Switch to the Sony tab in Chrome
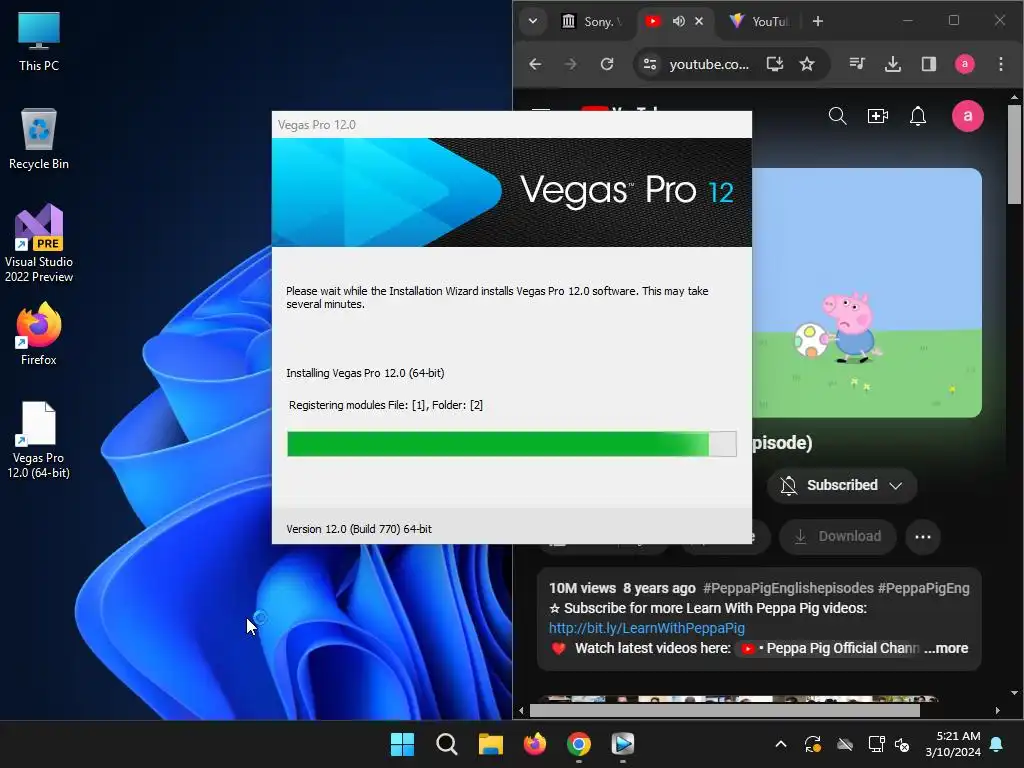 [593, 21]
